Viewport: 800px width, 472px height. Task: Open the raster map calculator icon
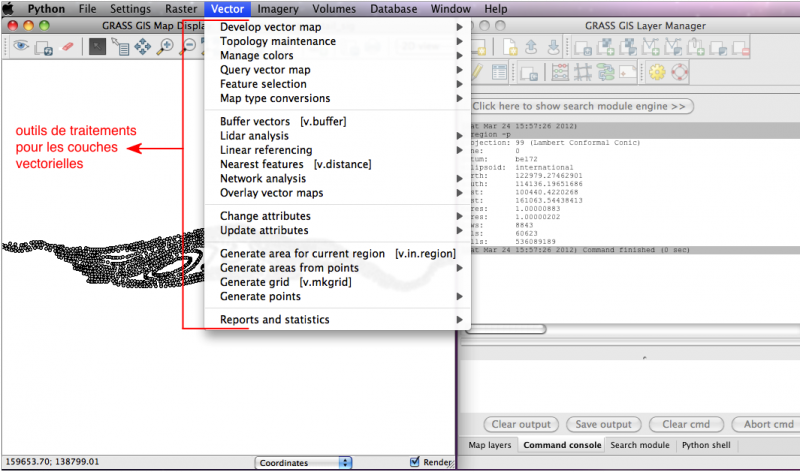point(560,72)
